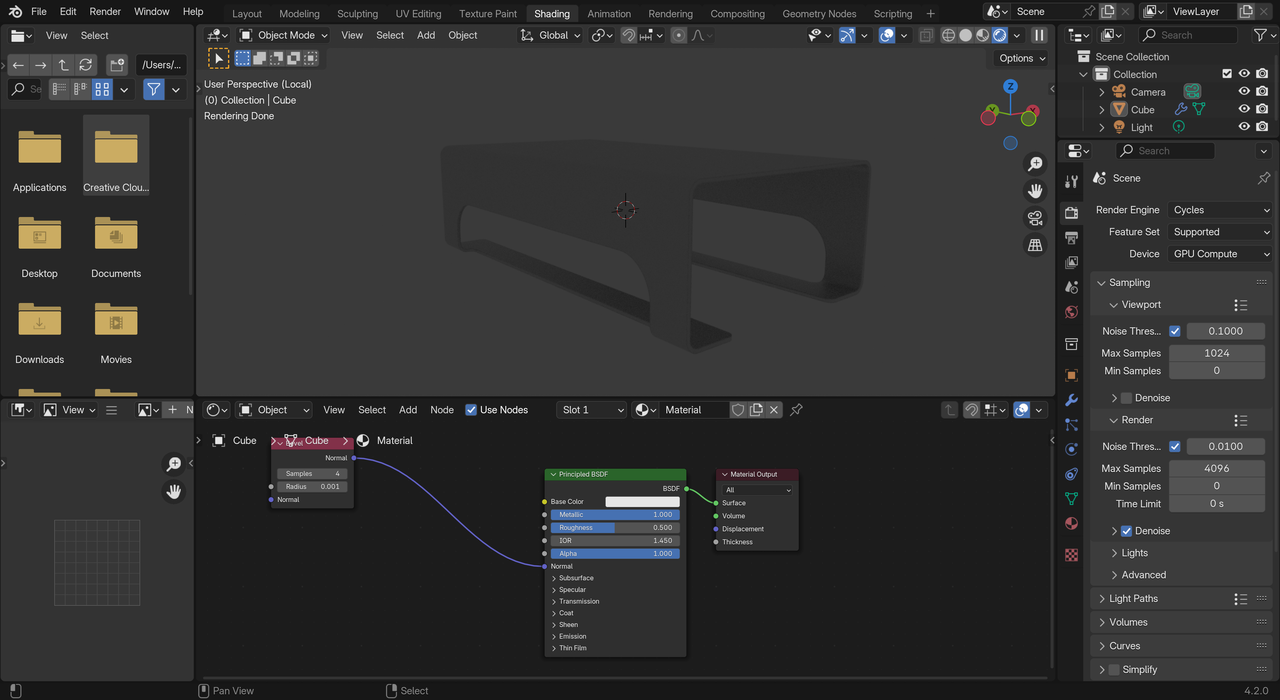
Task: Click the viewport pan hand gizmo
Action: click(1035, 190)
